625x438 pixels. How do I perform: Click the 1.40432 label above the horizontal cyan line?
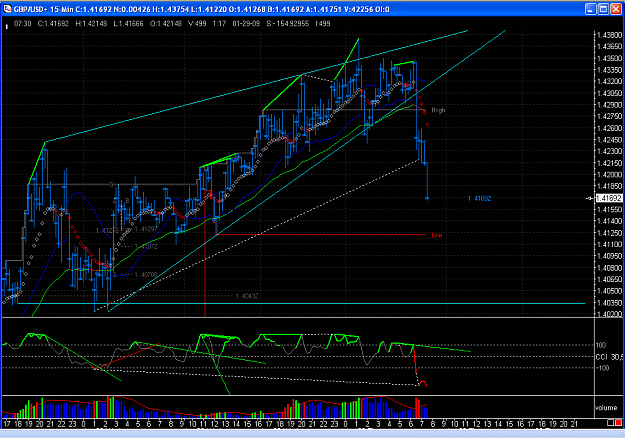247,296
